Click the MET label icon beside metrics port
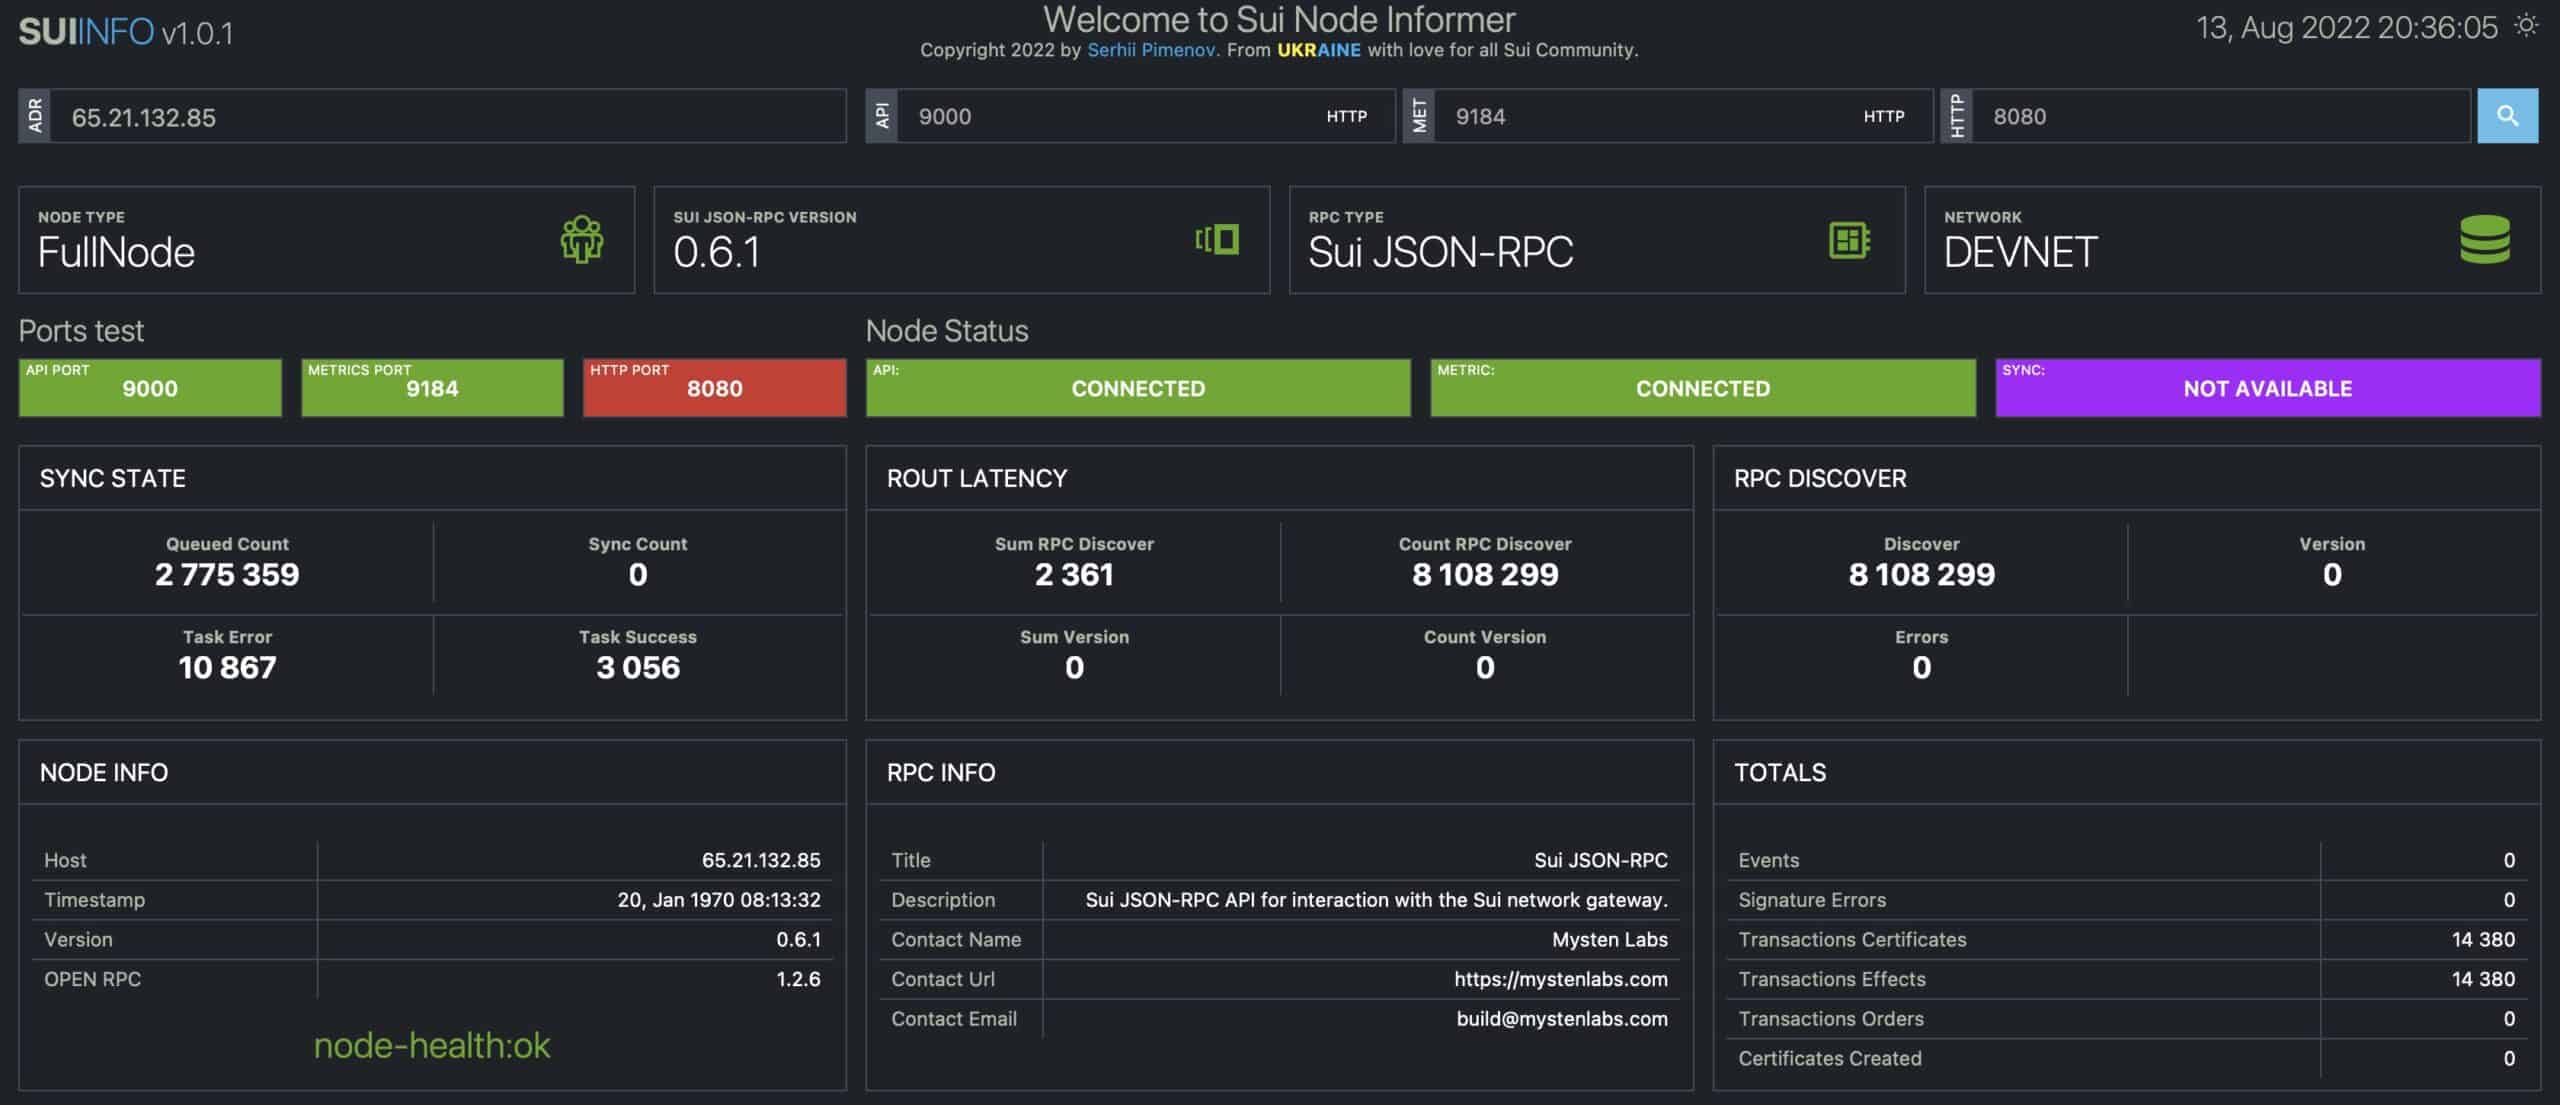This screenshot has height=1105, width=2560. click(1419, 116)
